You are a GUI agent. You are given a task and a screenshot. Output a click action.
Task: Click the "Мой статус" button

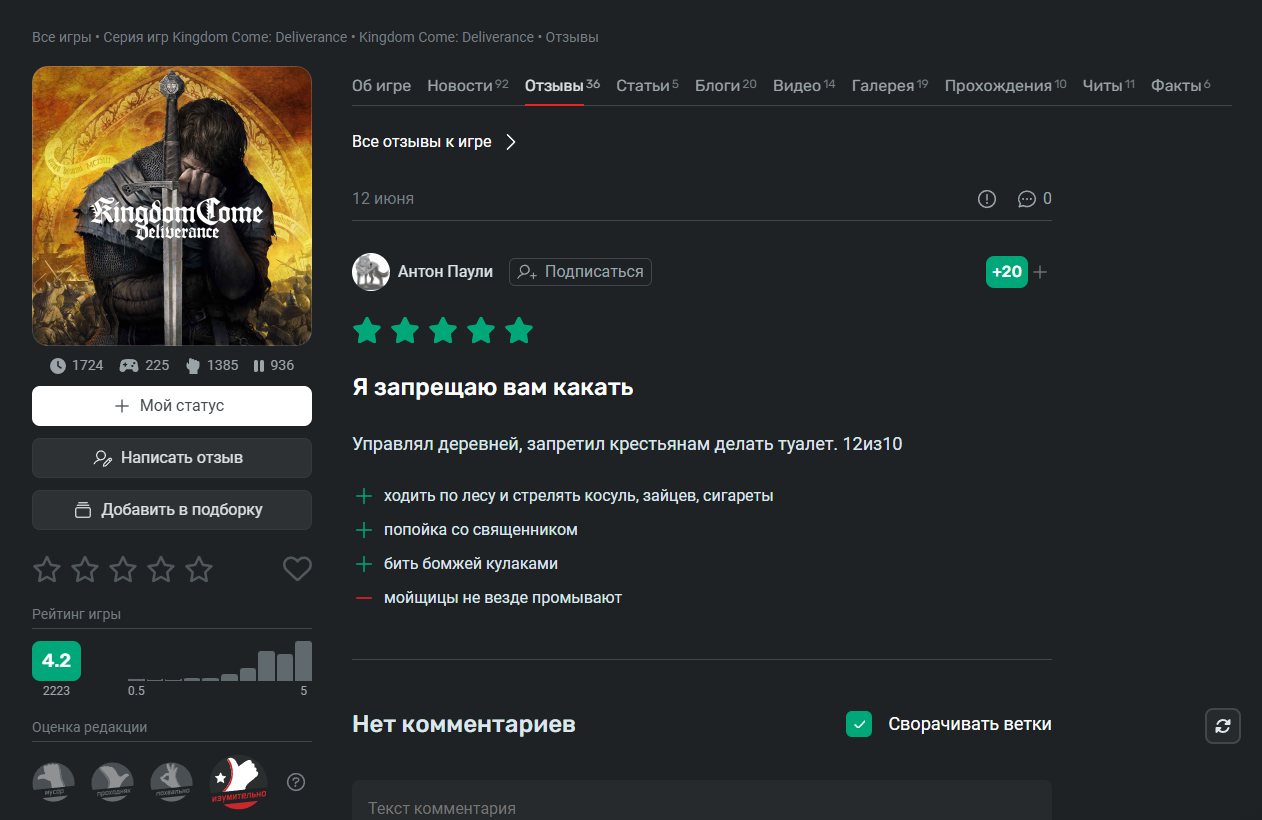[x=172, y=406]
